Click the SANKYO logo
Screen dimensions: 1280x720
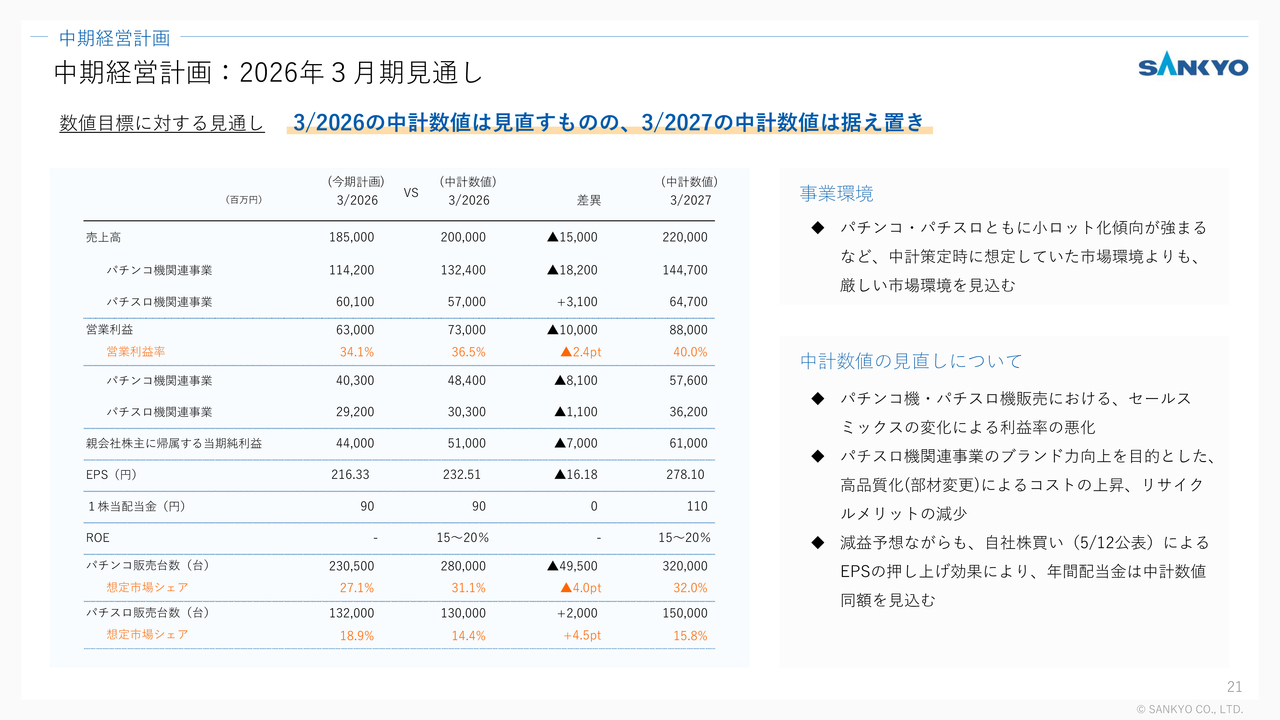[x=1193, y=67]
